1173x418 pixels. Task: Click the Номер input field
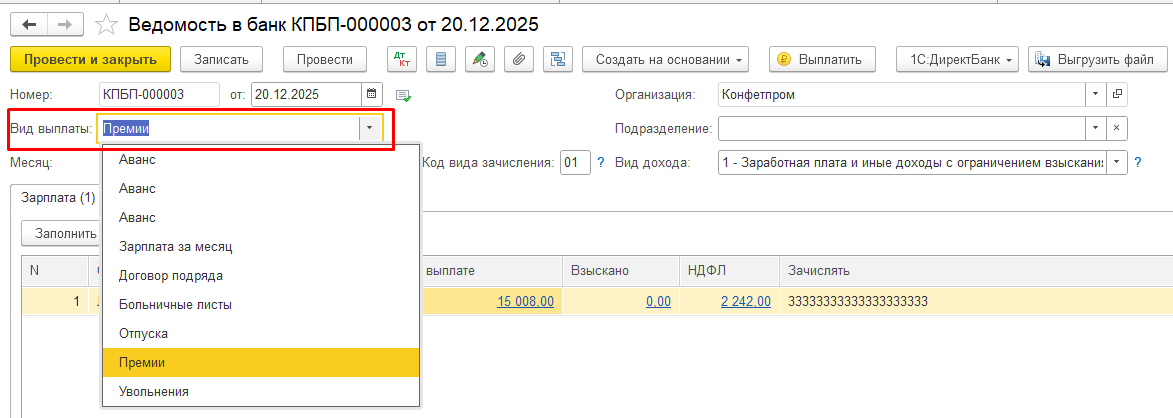(158, 95)
